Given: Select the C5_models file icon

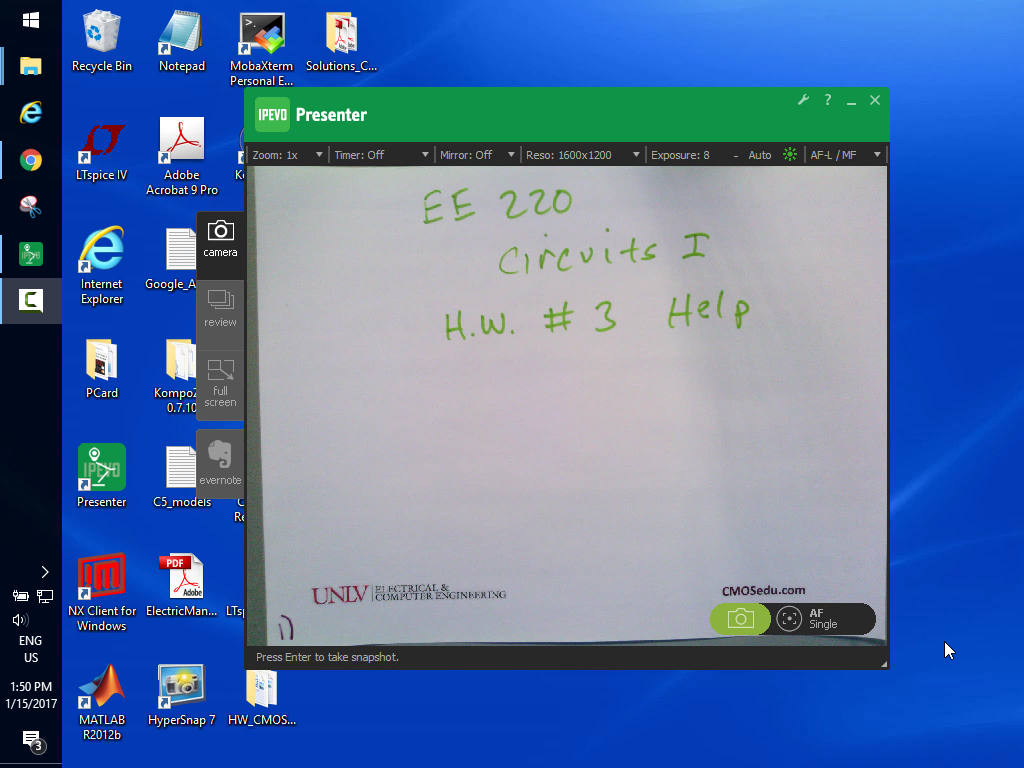Looking at the screenshot, I should pos(182,476).
